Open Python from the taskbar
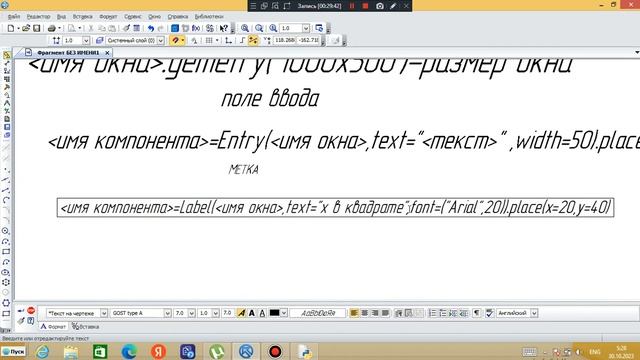This screenshot has width=640, height=360. [304, 351]
